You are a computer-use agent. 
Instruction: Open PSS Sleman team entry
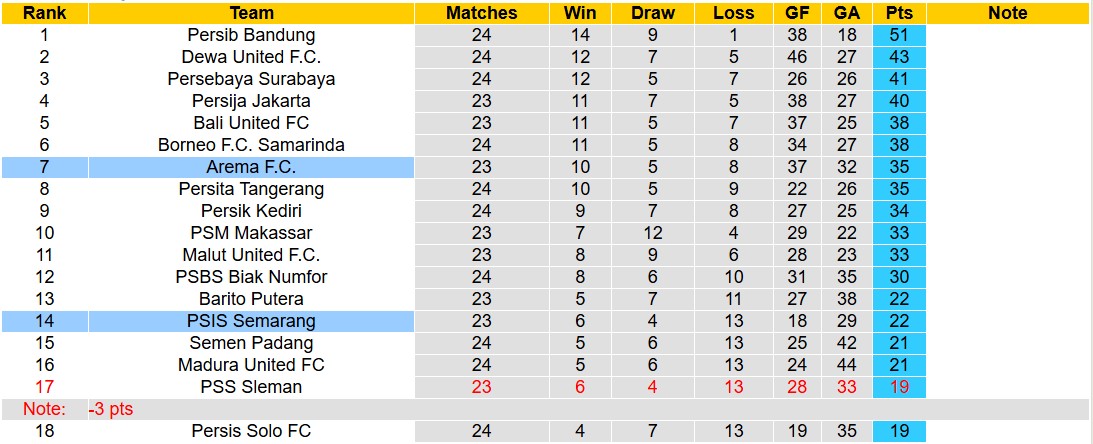[251, 387]
